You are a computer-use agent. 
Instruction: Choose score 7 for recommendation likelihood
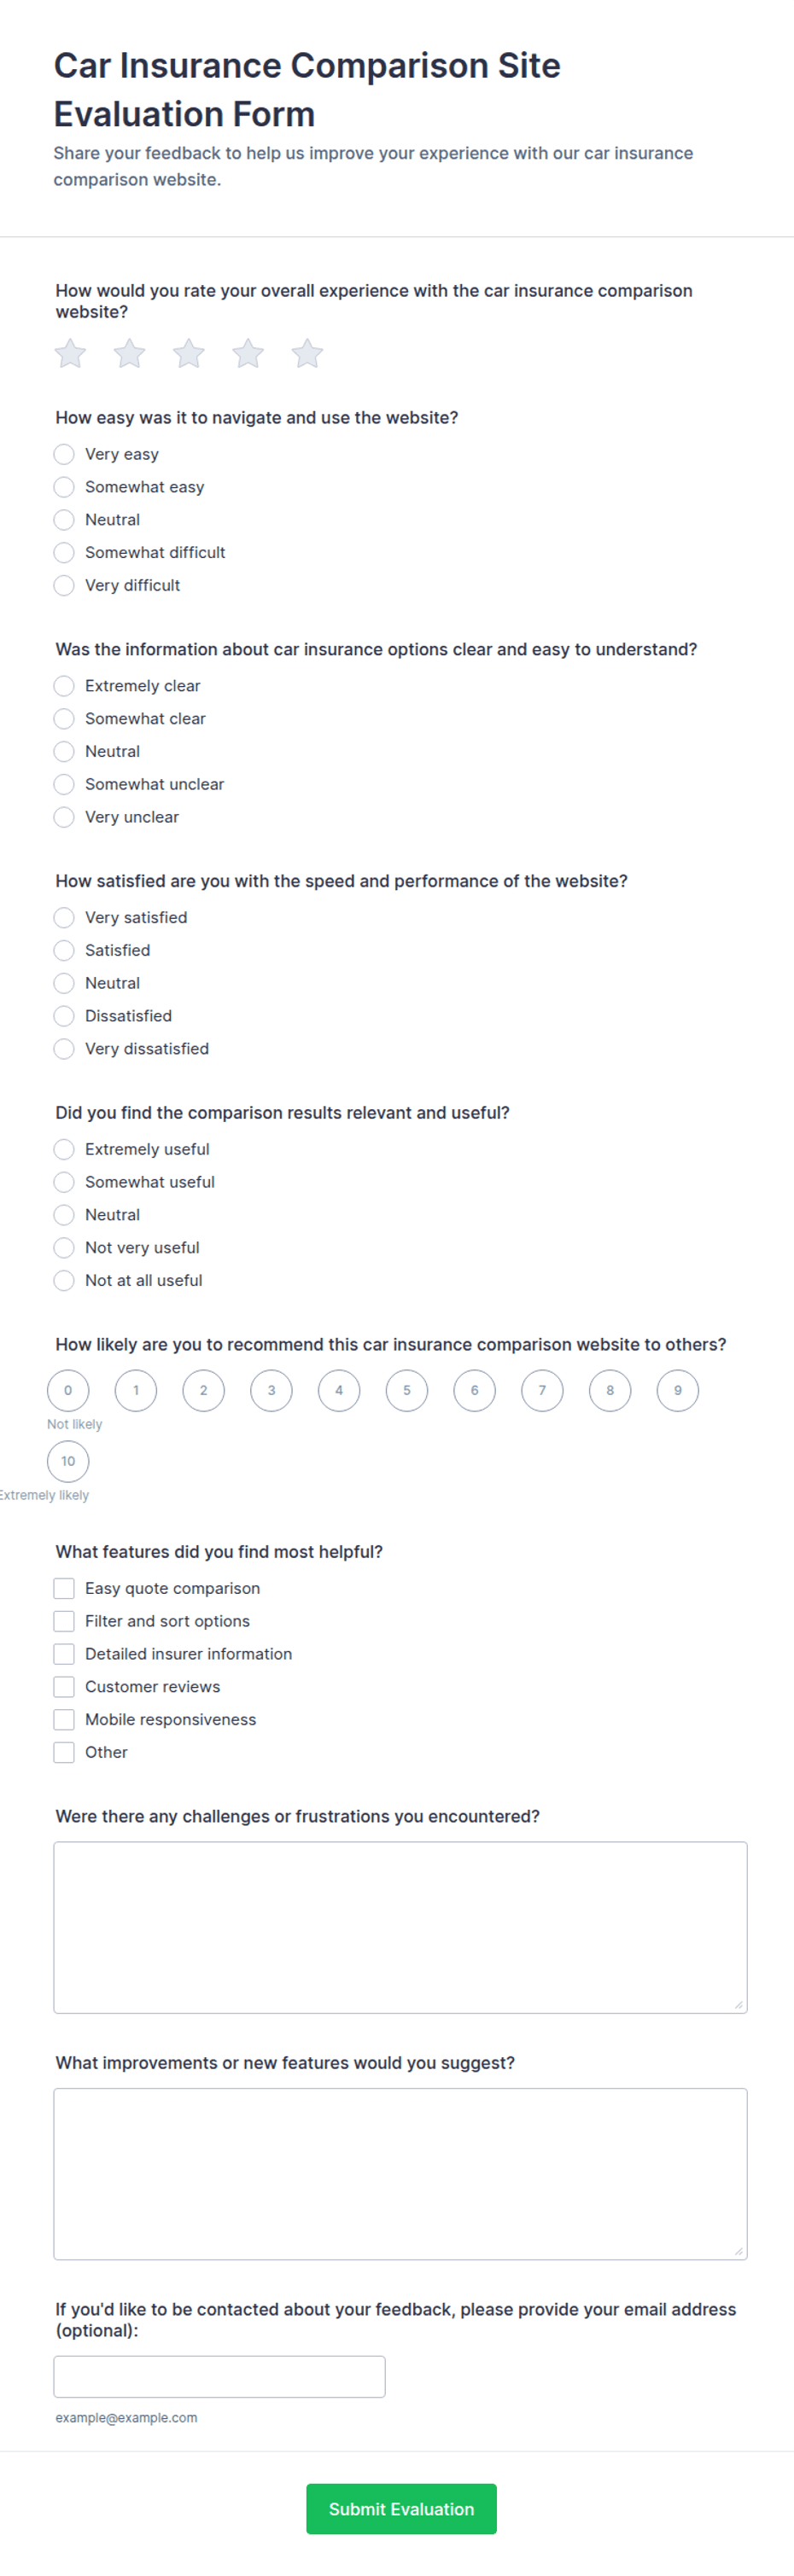click(542, 1390)
